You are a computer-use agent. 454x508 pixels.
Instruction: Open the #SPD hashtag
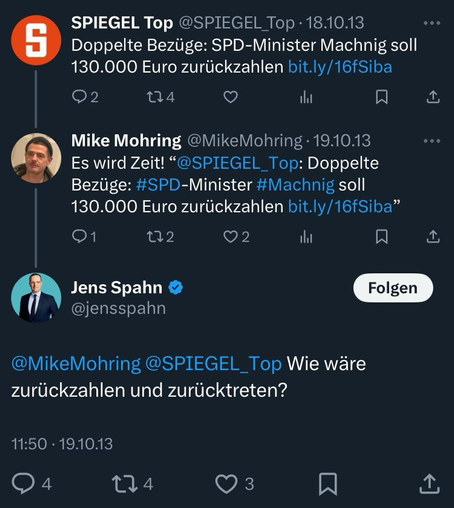158,185
